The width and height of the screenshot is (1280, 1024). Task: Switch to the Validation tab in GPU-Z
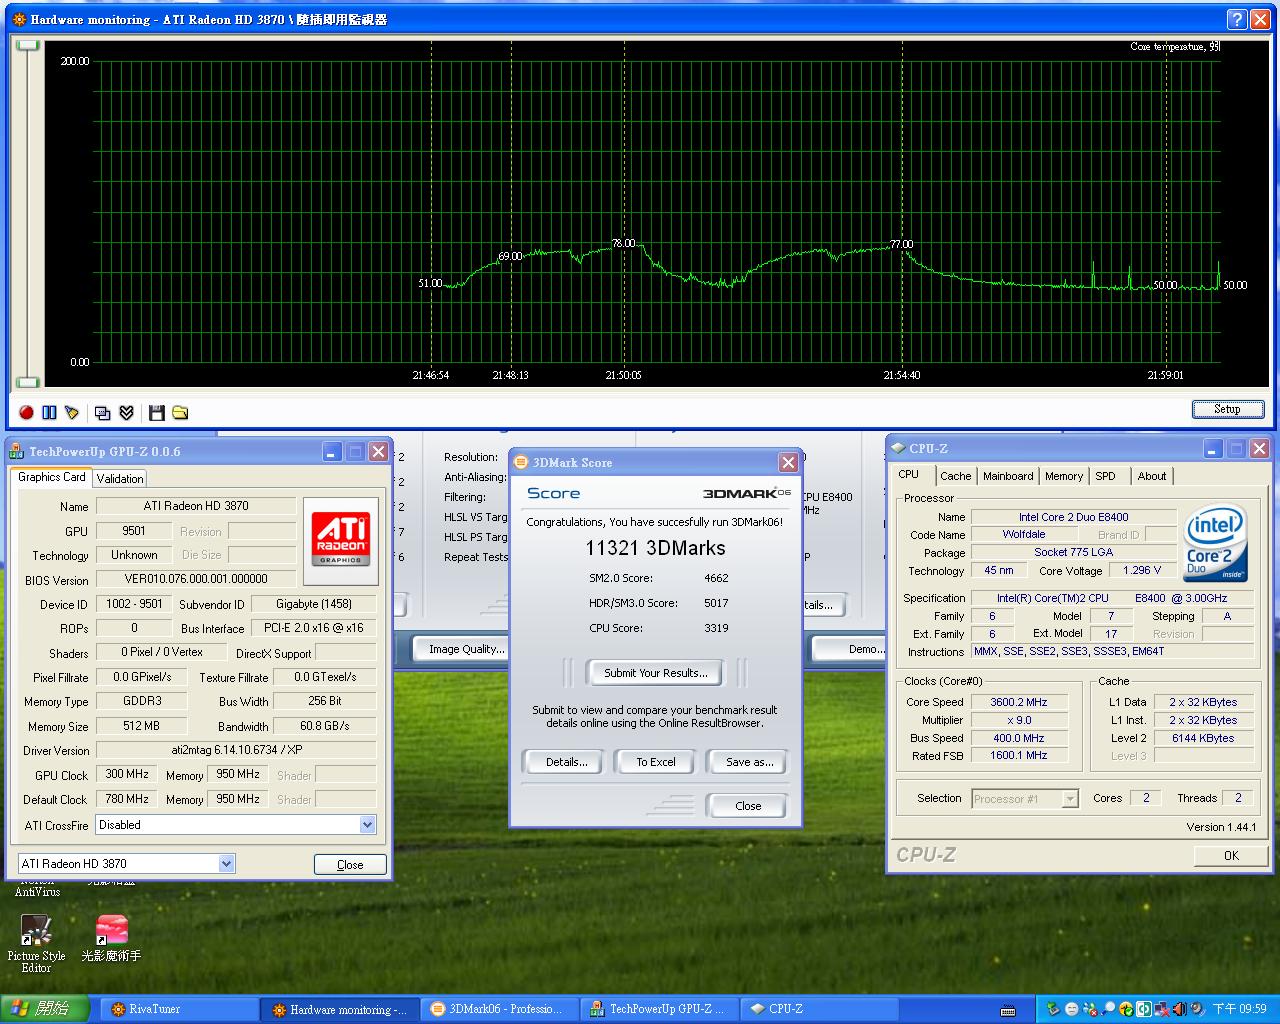120,479
